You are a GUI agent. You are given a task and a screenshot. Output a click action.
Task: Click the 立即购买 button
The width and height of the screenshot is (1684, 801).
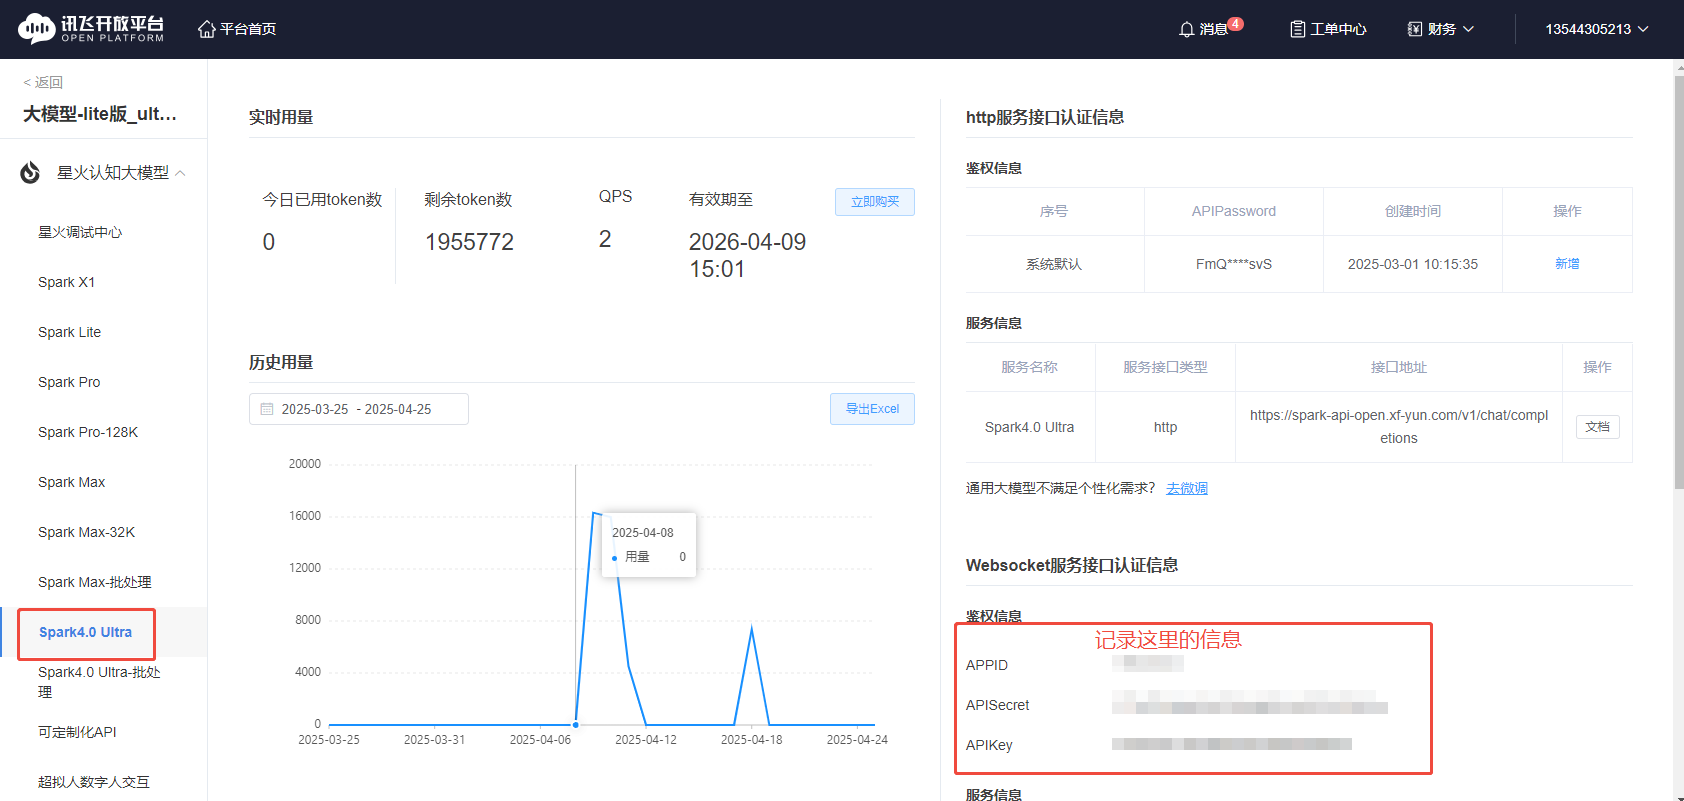tap(875, 202)
